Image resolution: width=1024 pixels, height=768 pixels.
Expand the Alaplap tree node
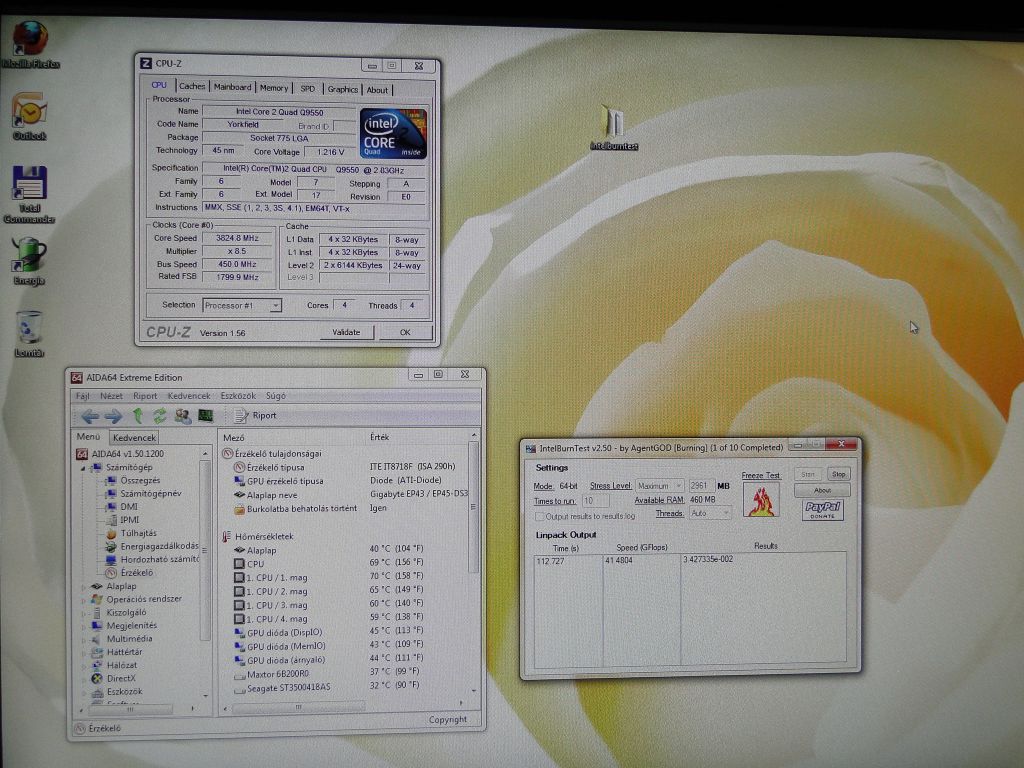click(x=83, y=586)
